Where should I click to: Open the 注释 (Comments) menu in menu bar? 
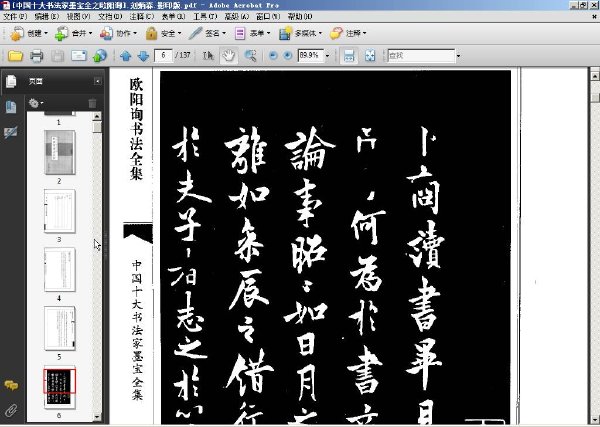pyautogui.click(x=142, y=16)
